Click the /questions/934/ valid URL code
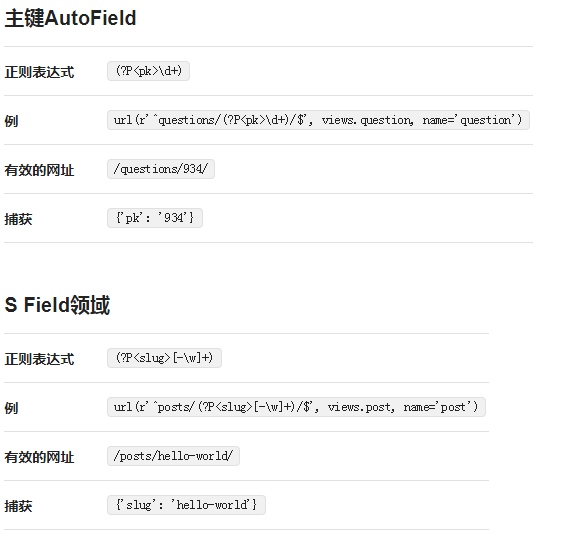Viewport: 568px width, 541px height. click(161, 169)
